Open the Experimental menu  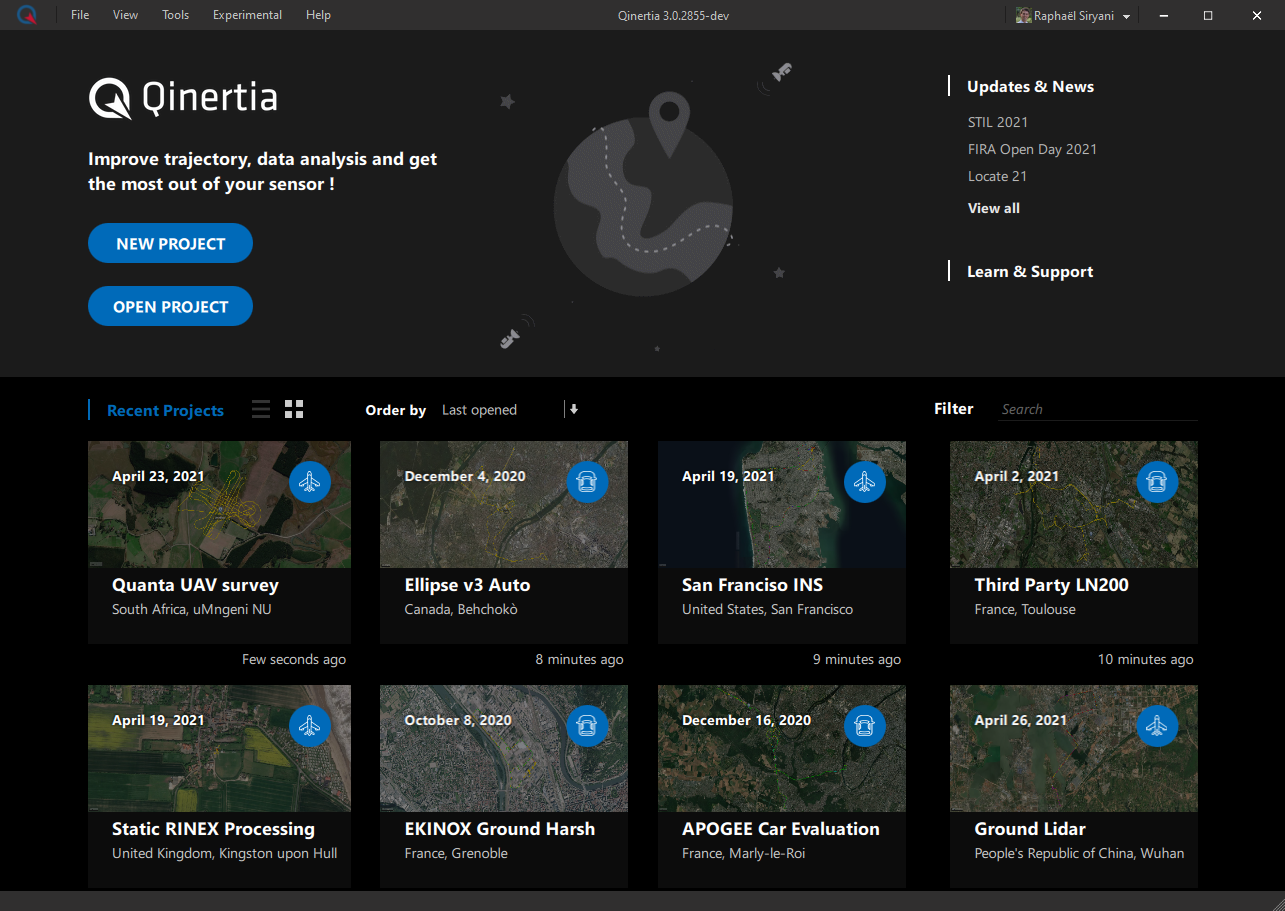247,15
